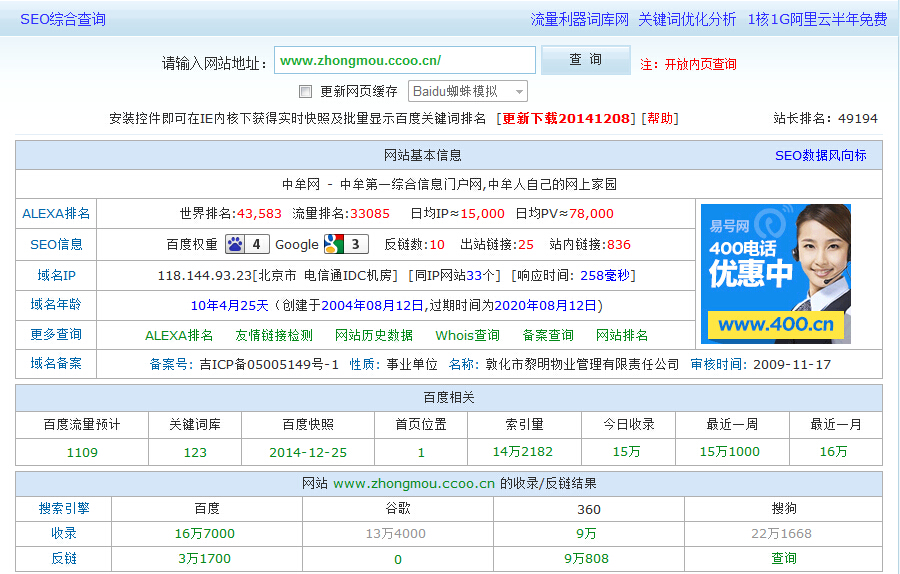This screenshot has height=574, width=900.
Task: Click Google indexed count 13万4000
Action: (396, 534)
